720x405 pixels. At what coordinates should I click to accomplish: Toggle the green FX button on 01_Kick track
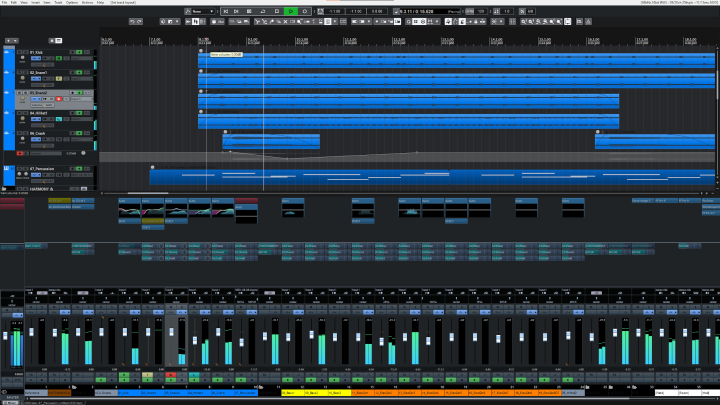click(79, 52)
